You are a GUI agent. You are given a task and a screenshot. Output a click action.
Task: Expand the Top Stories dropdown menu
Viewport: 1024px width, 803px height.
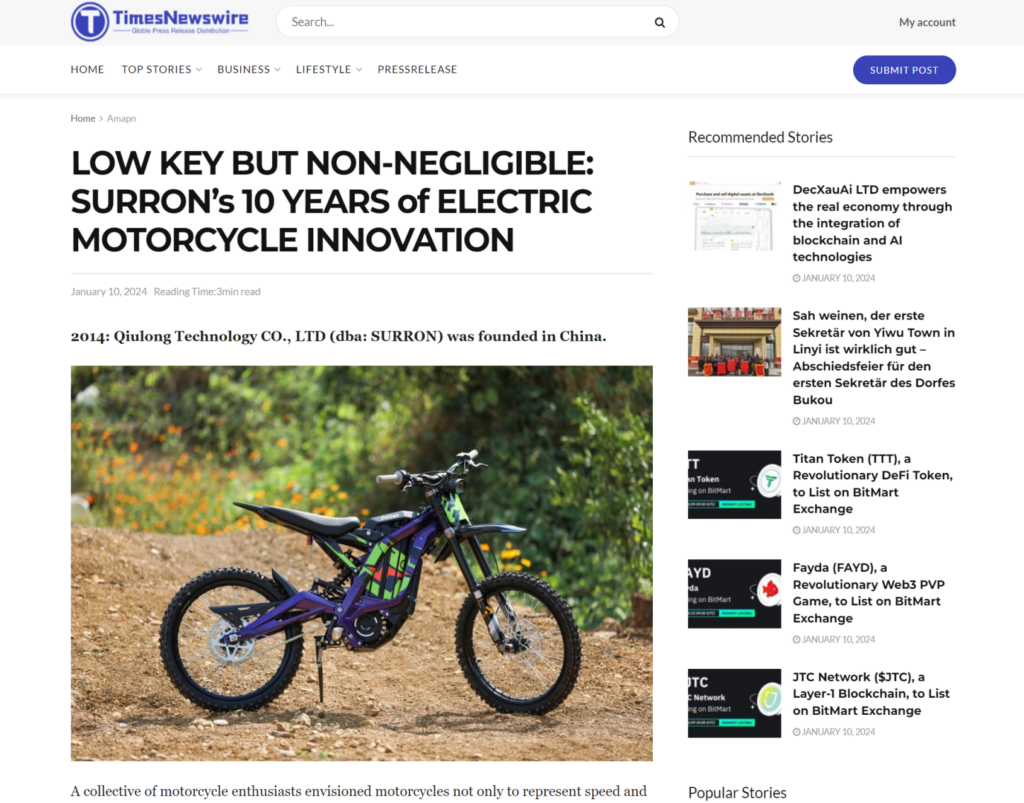click(161, 69)
